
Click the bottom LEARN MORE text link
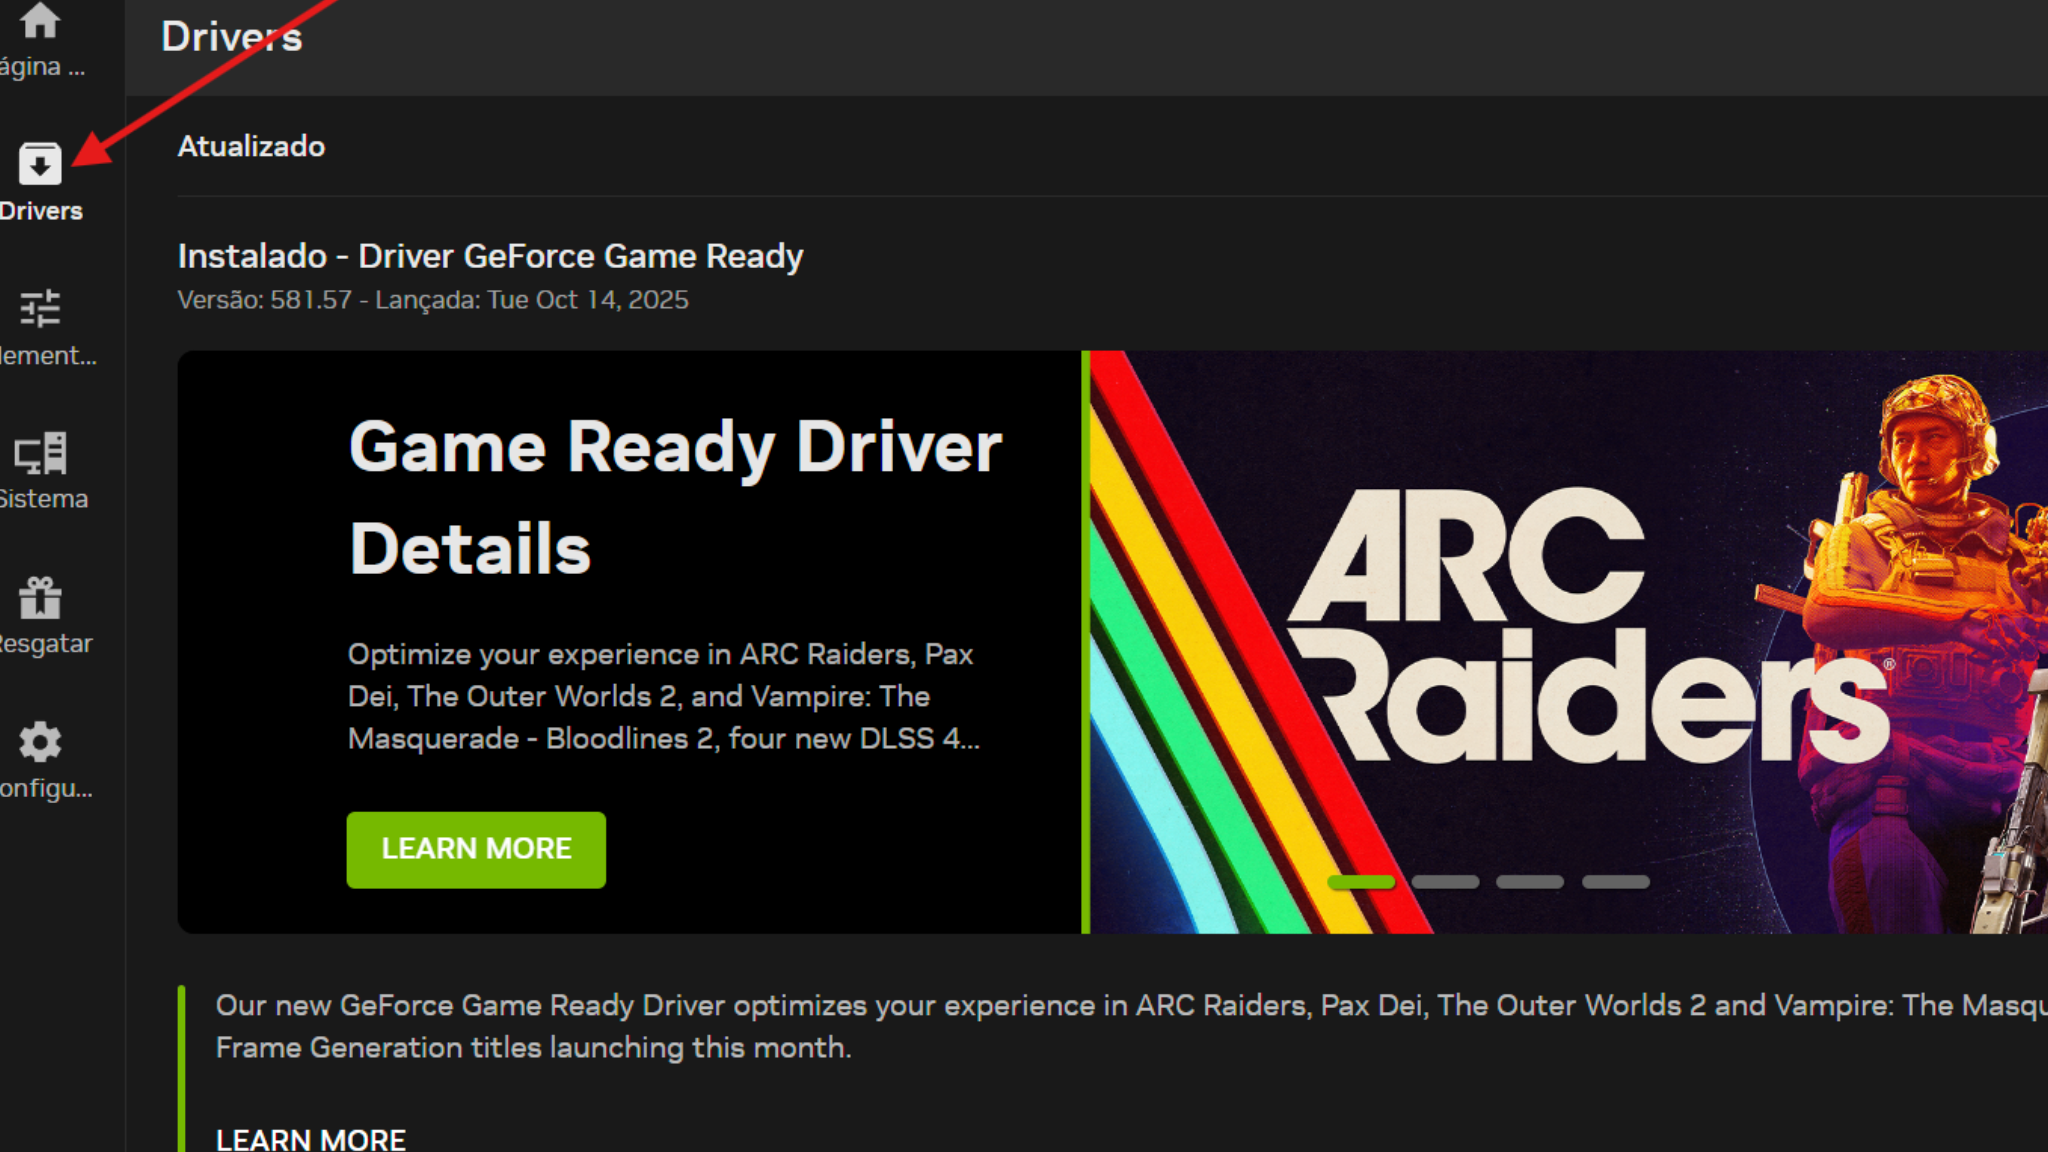coord(310,1139)
